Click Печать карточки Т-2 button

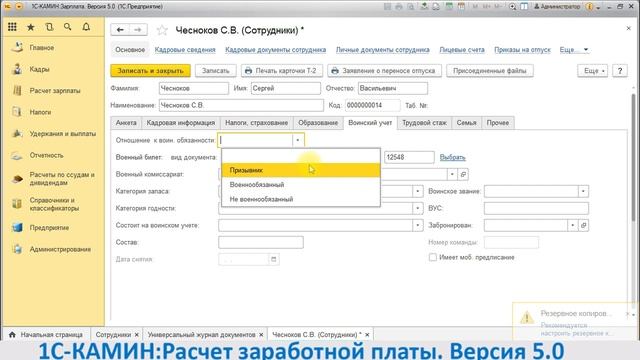[x=282, y=71]
